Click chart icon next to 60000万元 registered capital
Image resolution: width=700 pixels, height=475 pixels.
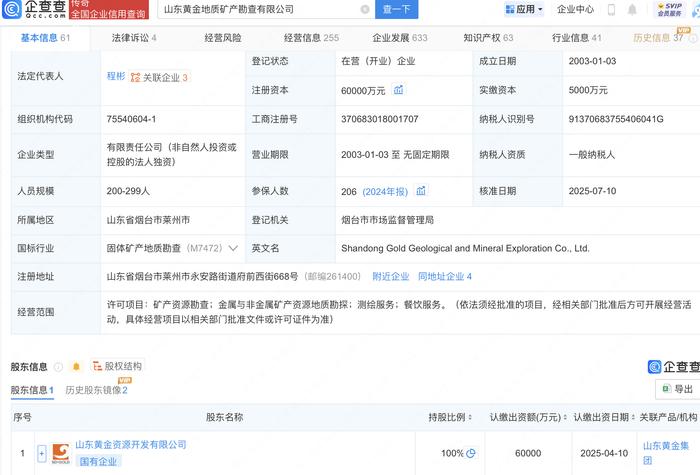click(398, 90)
